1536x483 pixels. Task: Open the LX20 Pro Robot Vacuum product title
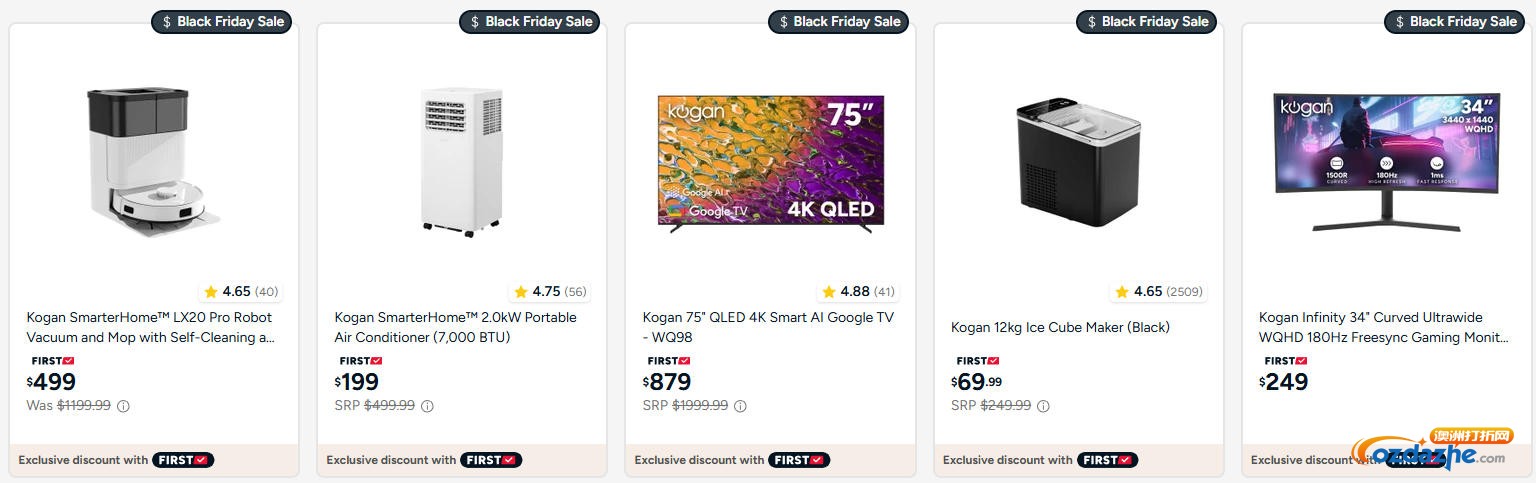point(150,327)
